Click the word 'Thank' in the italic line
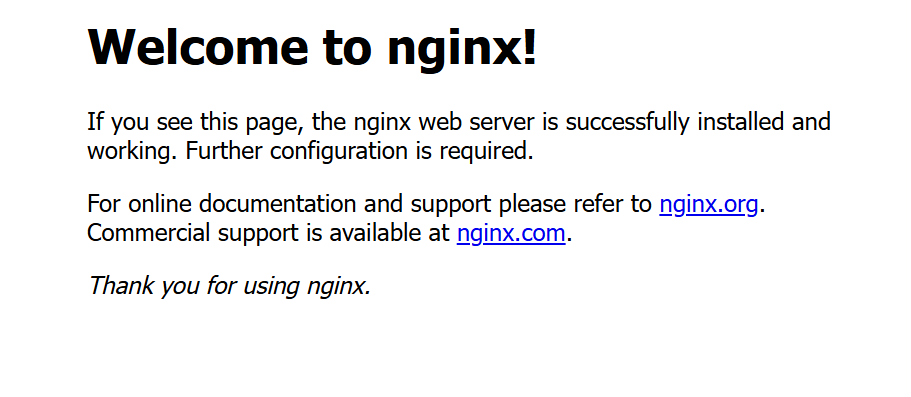The height and width of the screenshot is (397, 911). (120, 286)
